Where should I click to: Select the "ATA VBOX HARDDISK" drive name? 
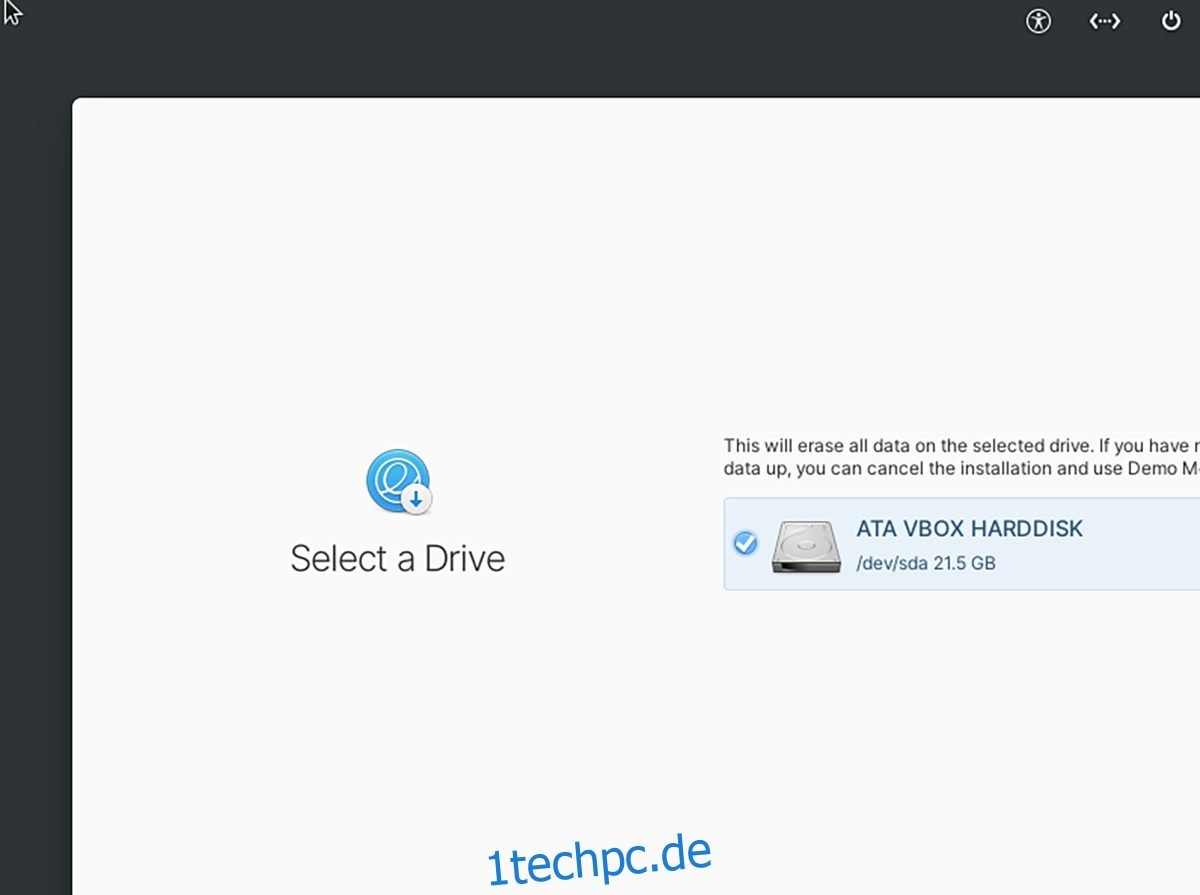[970, 528]
